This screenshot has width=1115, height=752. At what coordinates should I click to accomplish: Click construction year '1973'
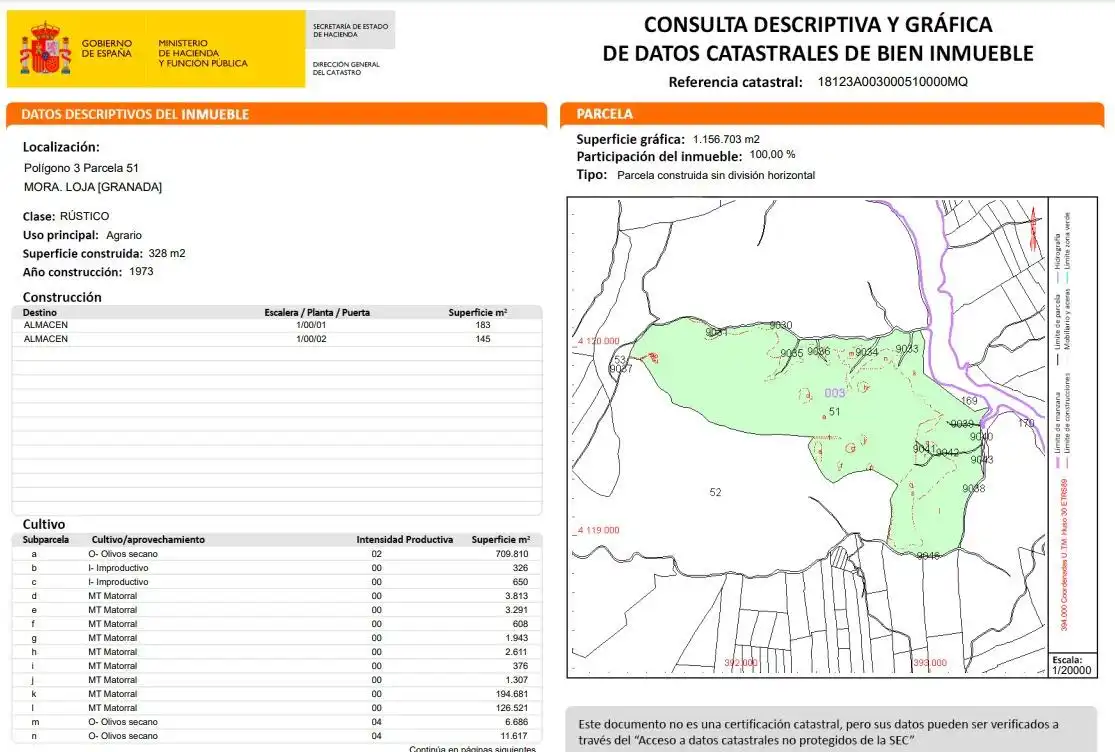(x=141, y=272)
